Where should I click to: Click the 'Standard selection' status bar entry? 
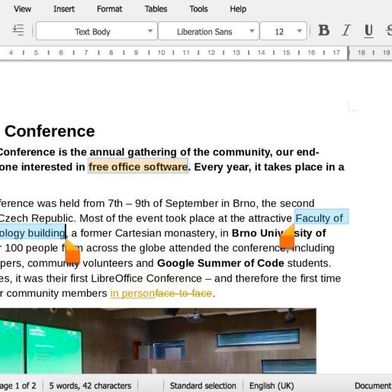click(x=203, y=386)
